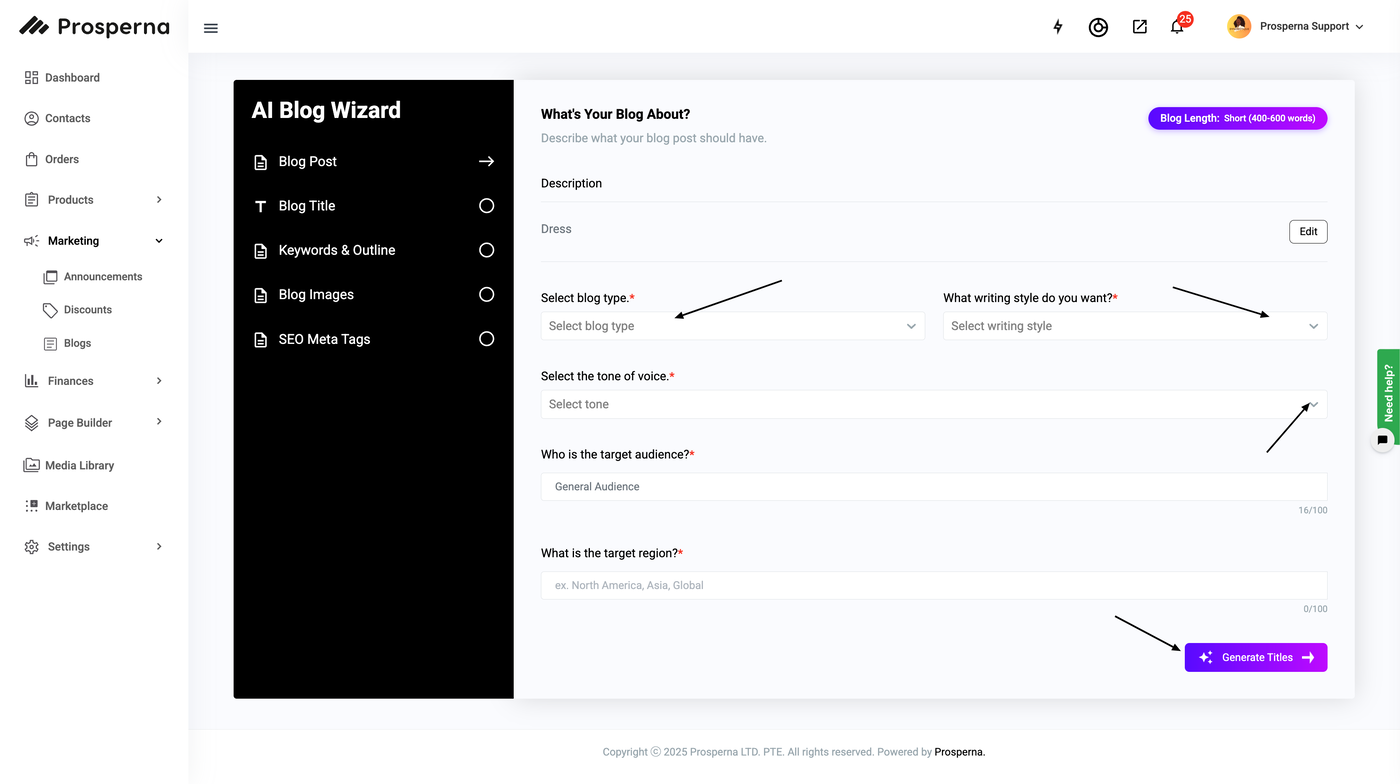Select the Keywords & Outline step circle
The image size is (1400, 784).
click(x=486, y=250)
